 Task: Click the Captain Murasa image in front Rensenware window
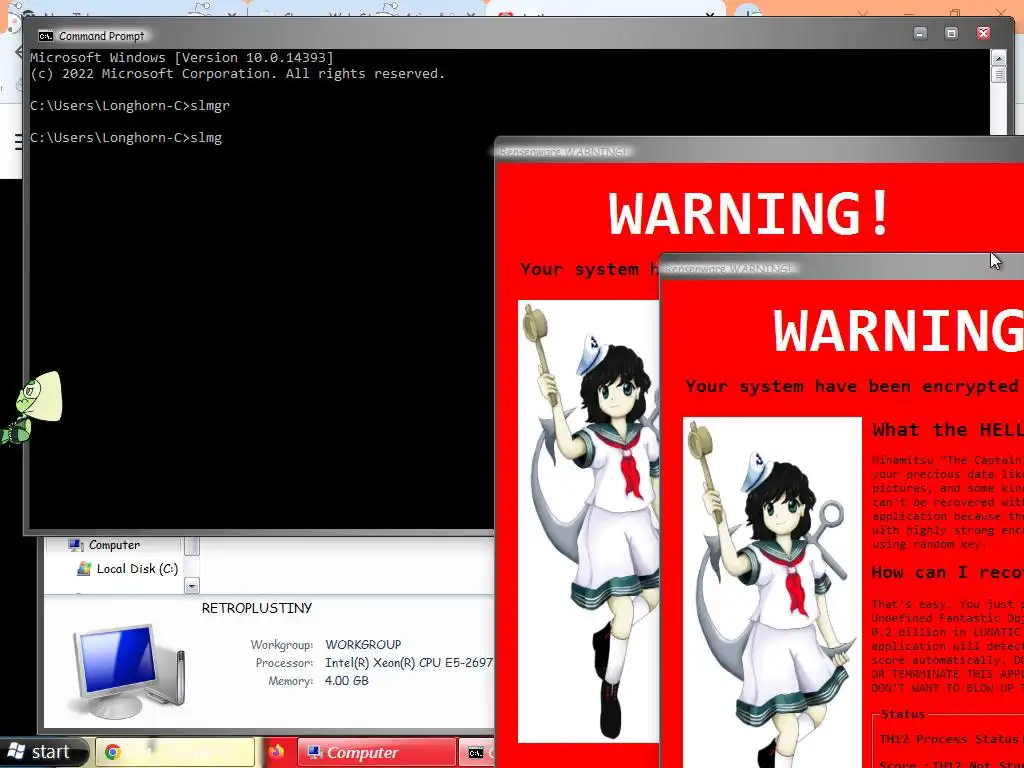point(773,592)
